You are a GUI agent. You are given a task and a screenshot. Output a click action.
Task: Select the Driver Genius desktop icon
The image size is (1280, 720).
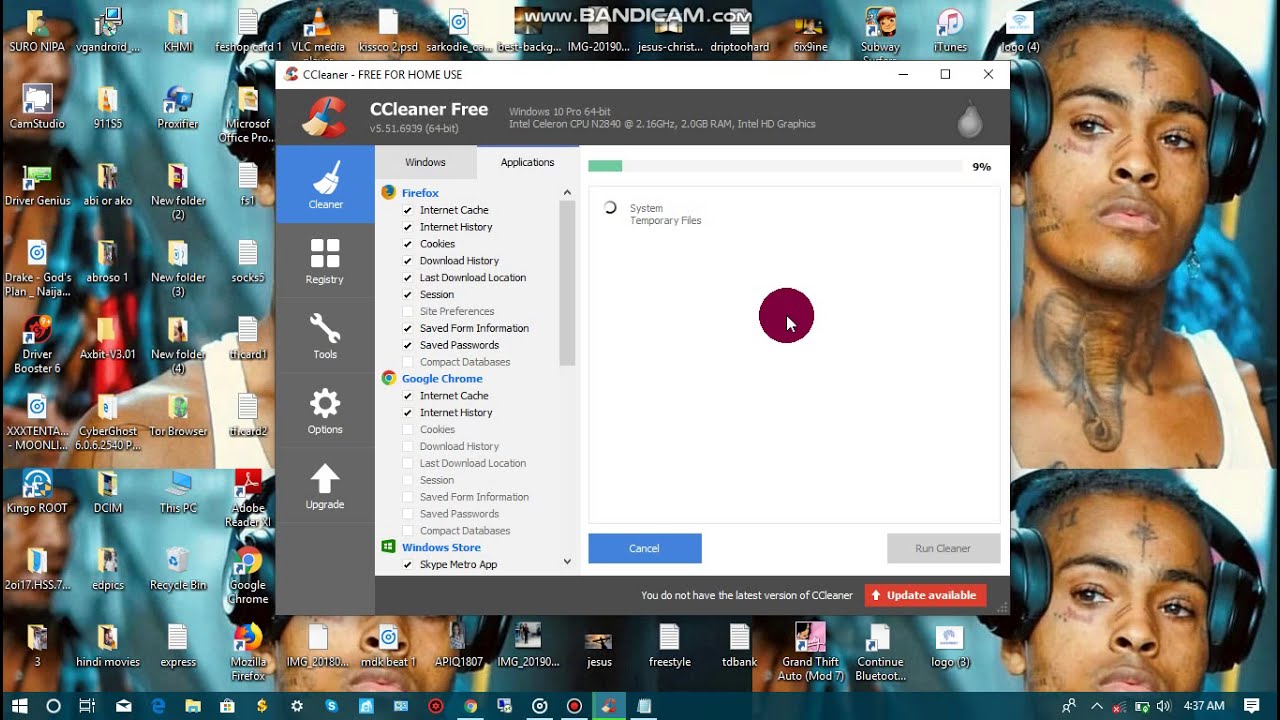coord(37,185)
